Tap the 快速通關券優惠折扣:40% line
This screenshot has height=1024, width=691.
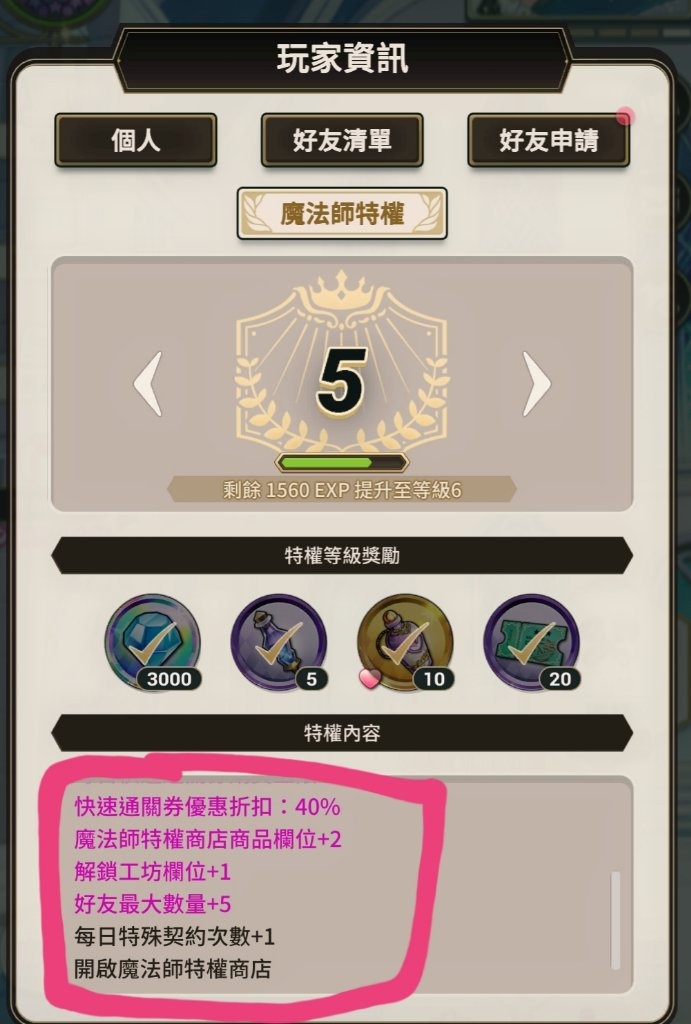point(207,807)
